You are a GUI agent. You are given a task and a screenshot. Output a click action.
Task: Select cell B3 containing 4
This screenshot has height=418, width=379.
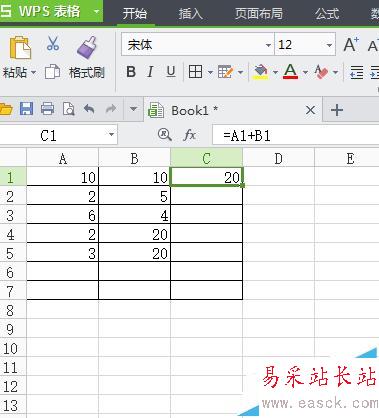tap(135, 215)
